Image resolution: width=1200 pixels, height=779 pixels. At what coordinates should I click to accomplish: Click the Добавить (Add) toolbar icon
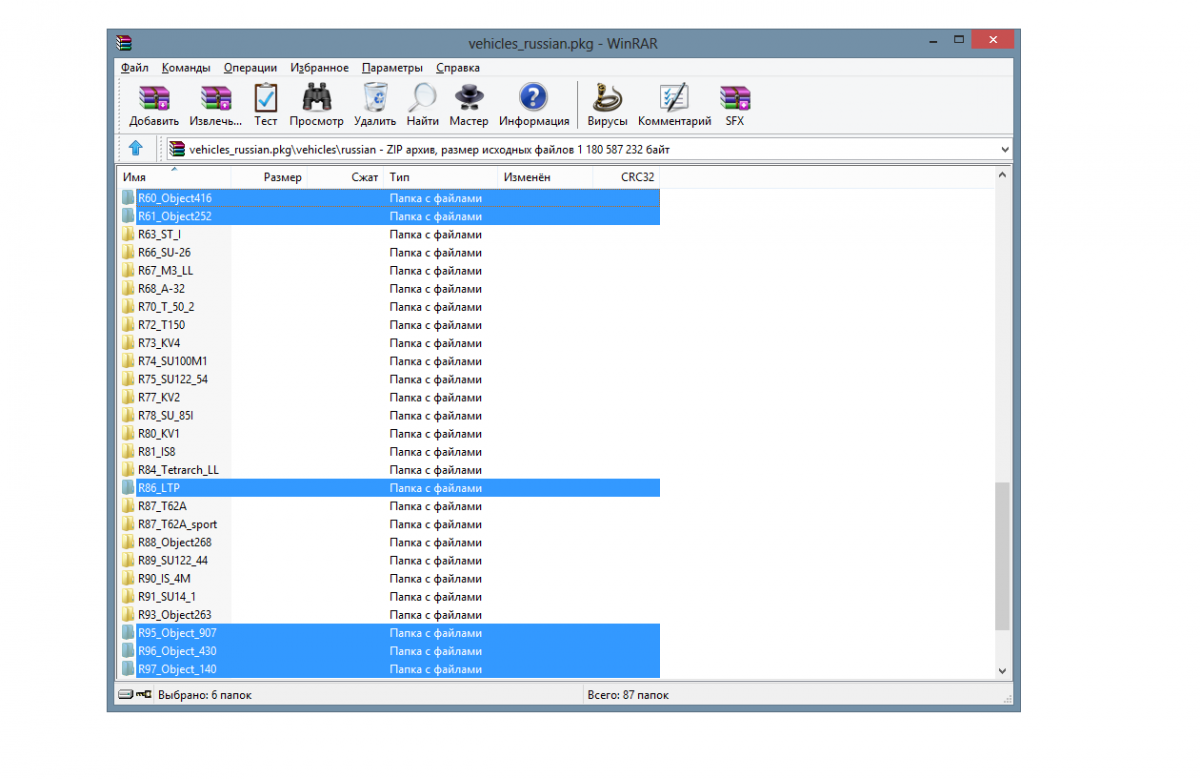tap(154, 97)
